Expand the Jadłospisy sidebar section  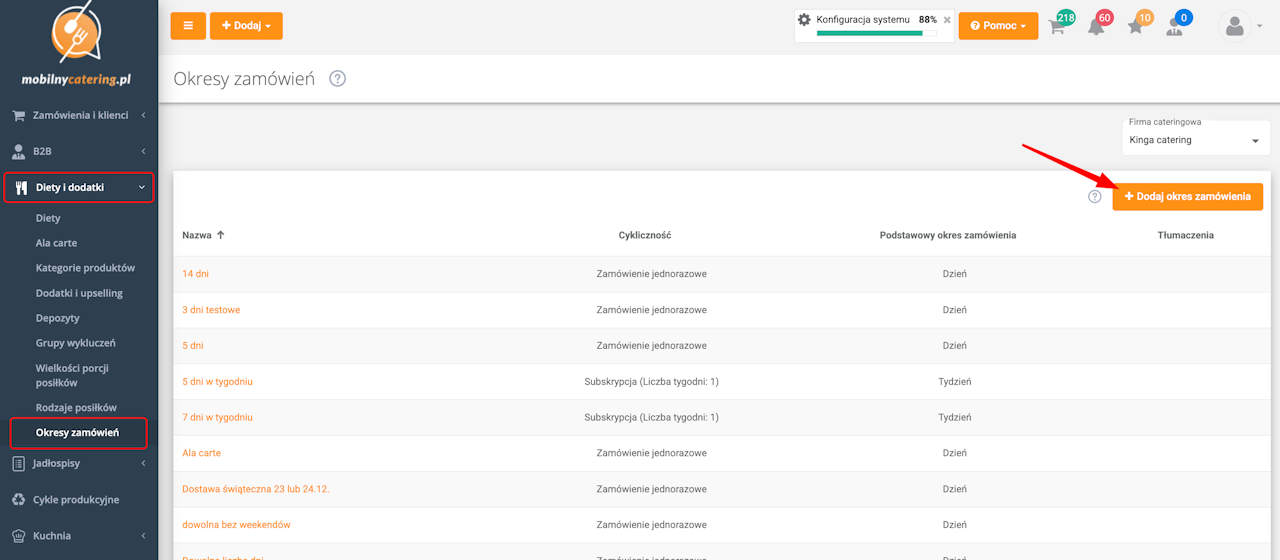click(x=79, y=463)
